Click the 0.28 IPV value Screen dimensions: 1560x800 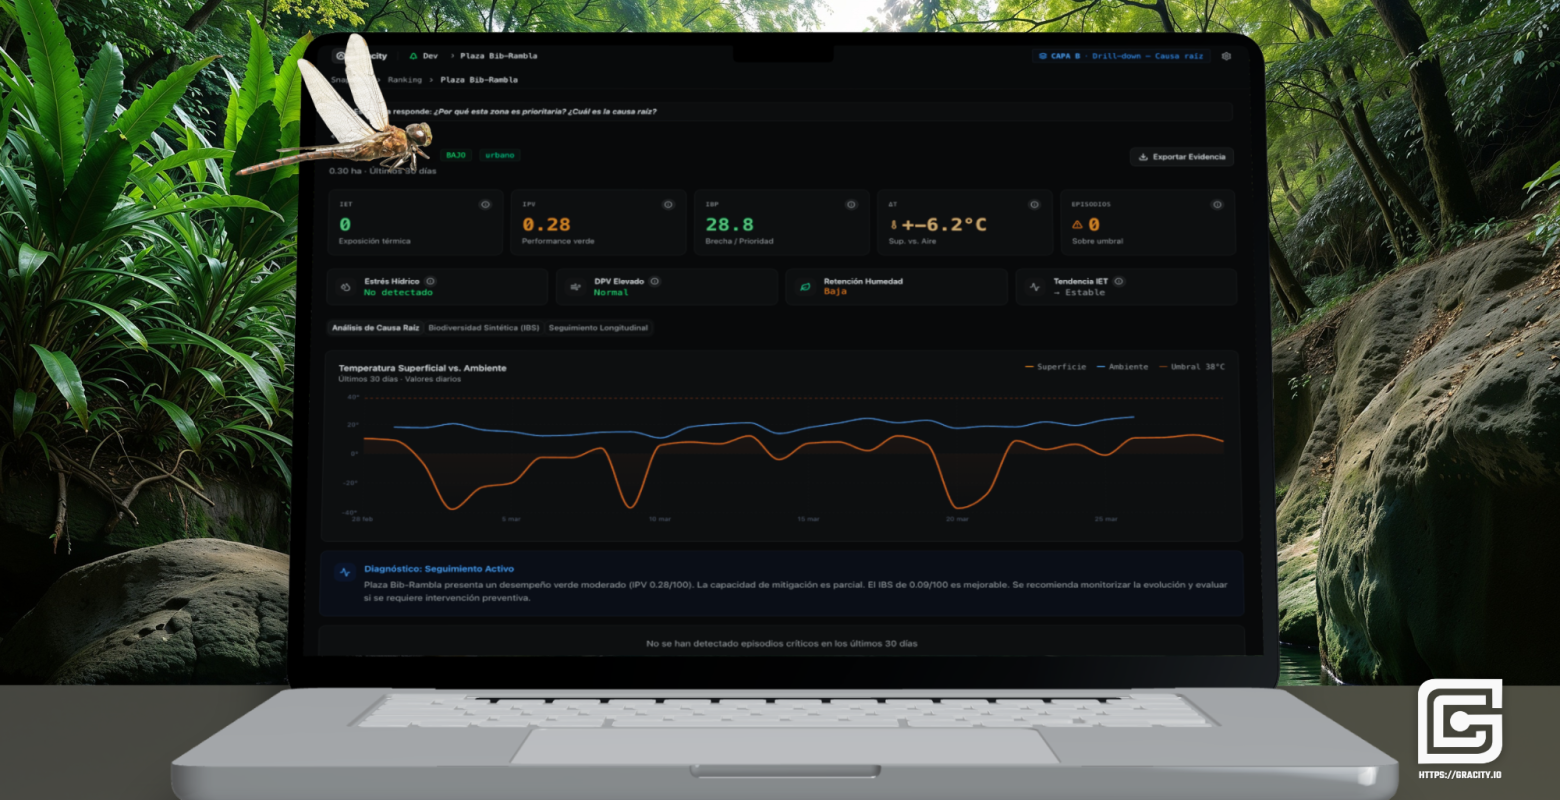tap(546, 225)
